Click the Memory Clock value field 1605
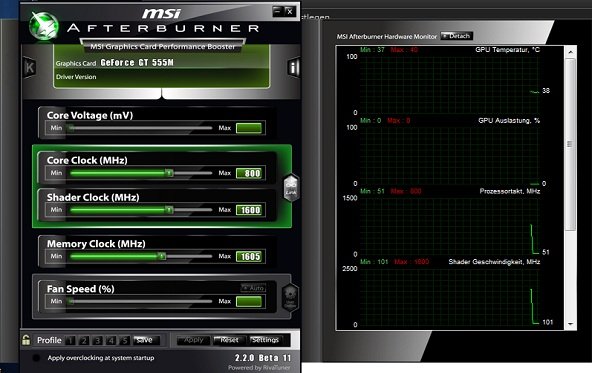 tap(249, 256)
